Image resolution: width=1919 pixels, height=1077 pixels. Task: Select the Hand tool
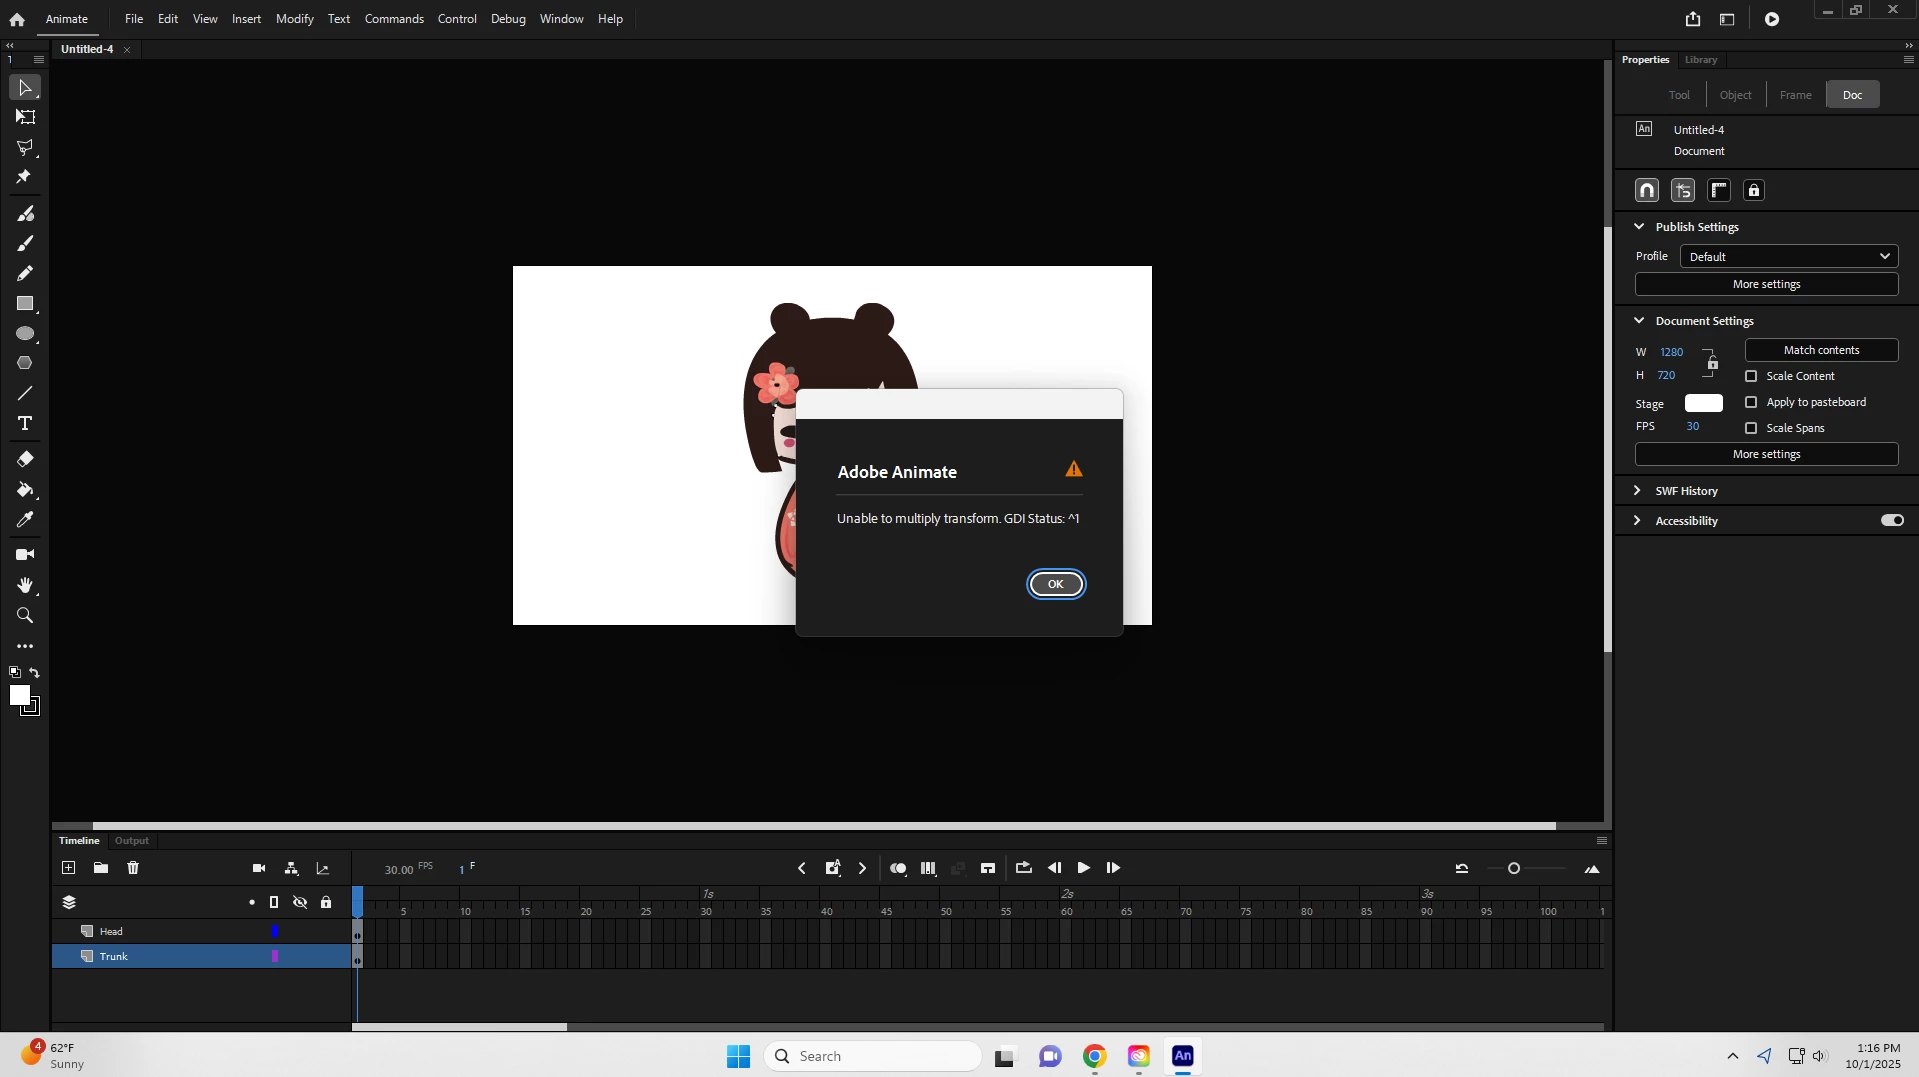[x=25, y=585]
